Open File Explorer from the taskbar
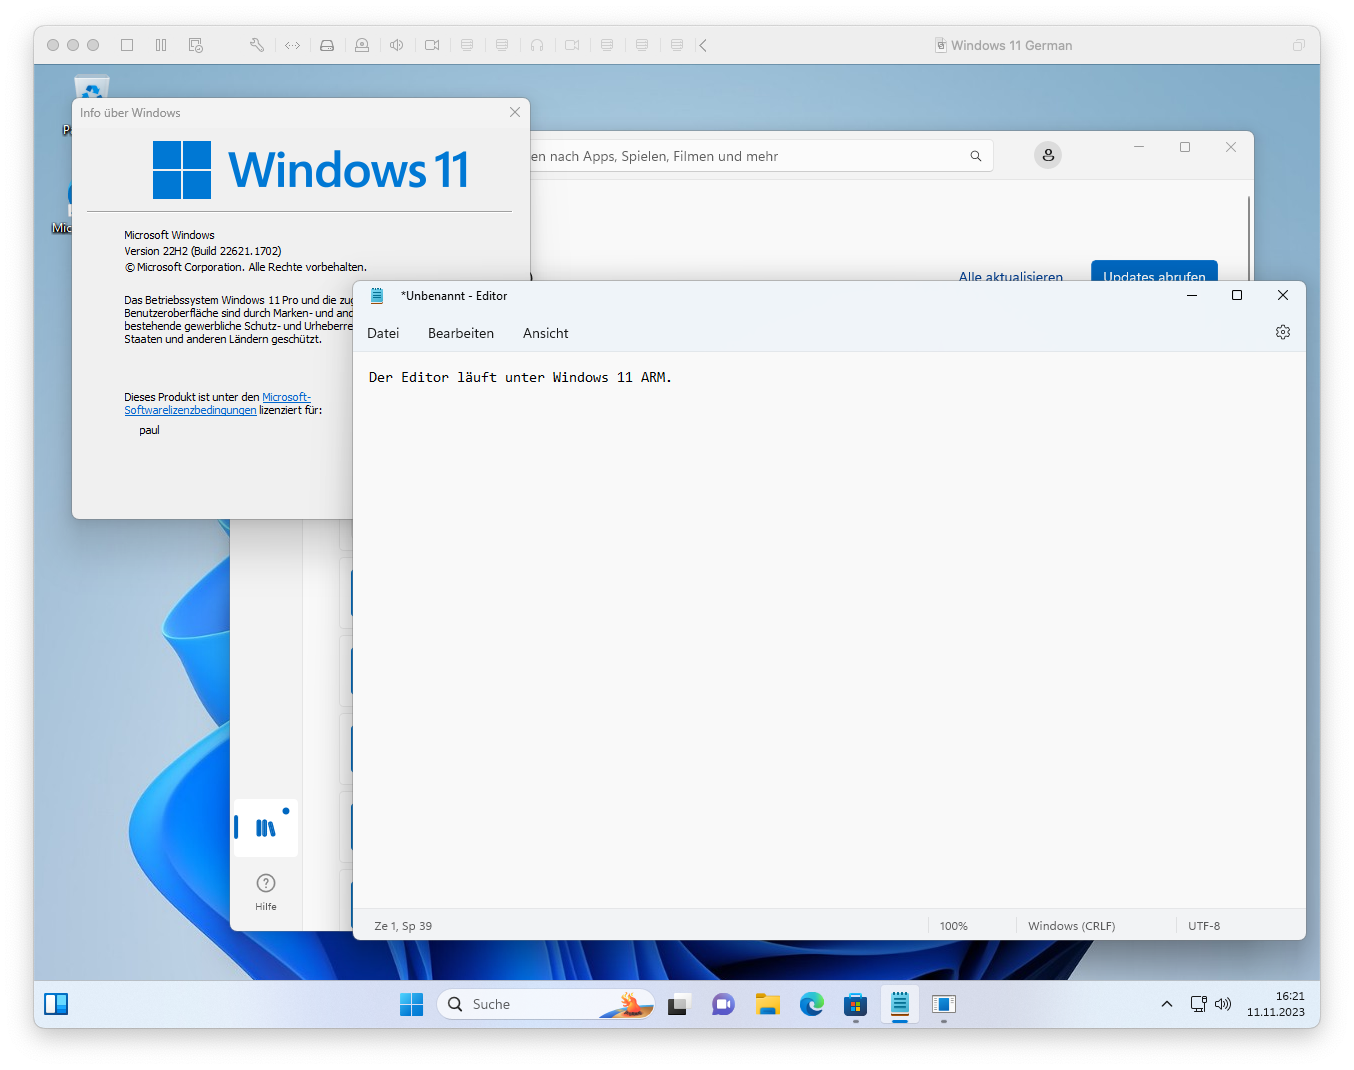 [768, 1004]
